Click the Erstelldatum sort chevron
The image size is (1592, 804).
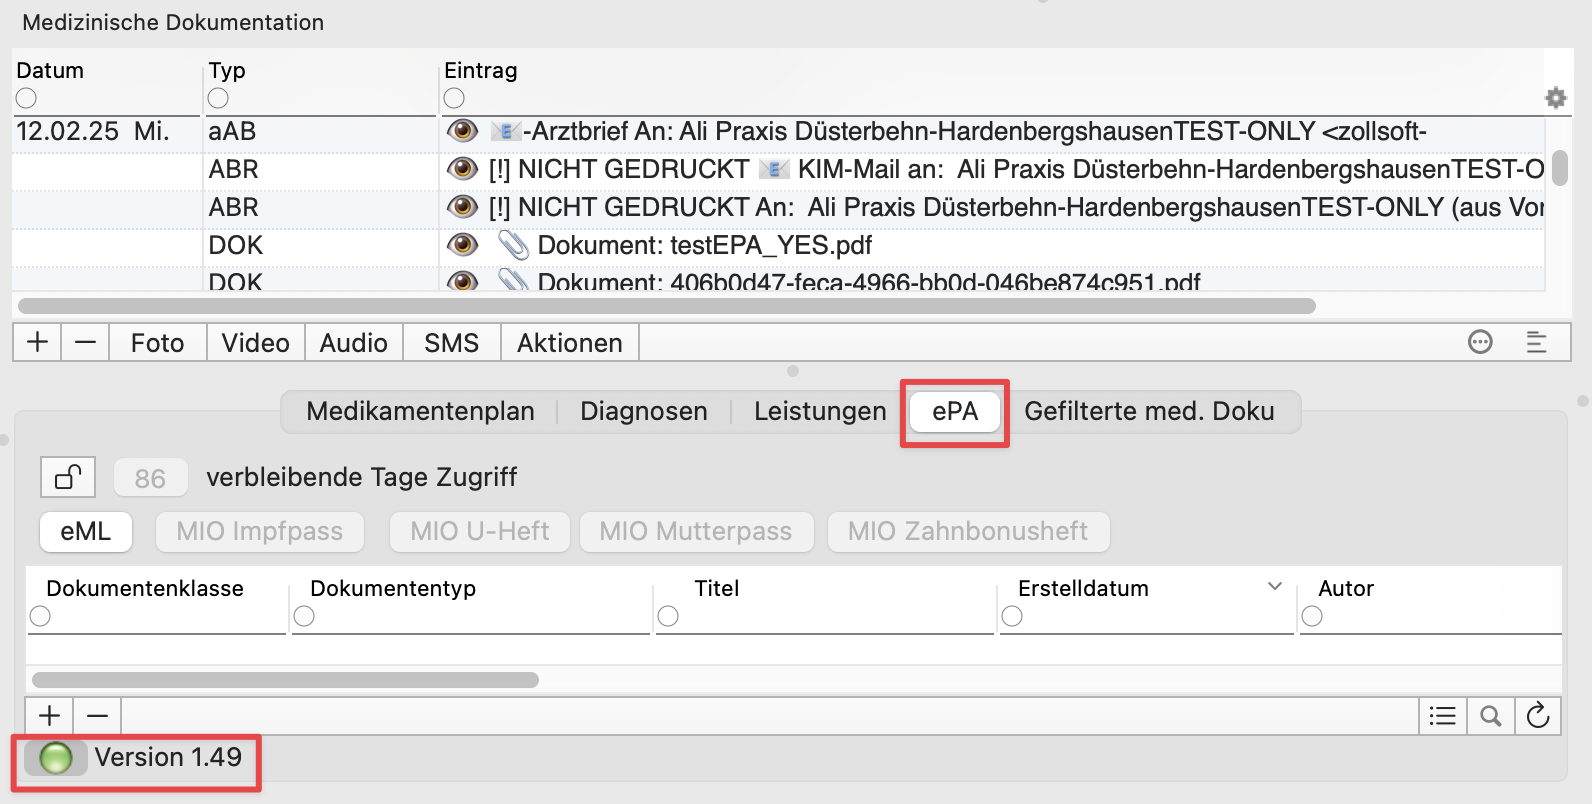1275,586
